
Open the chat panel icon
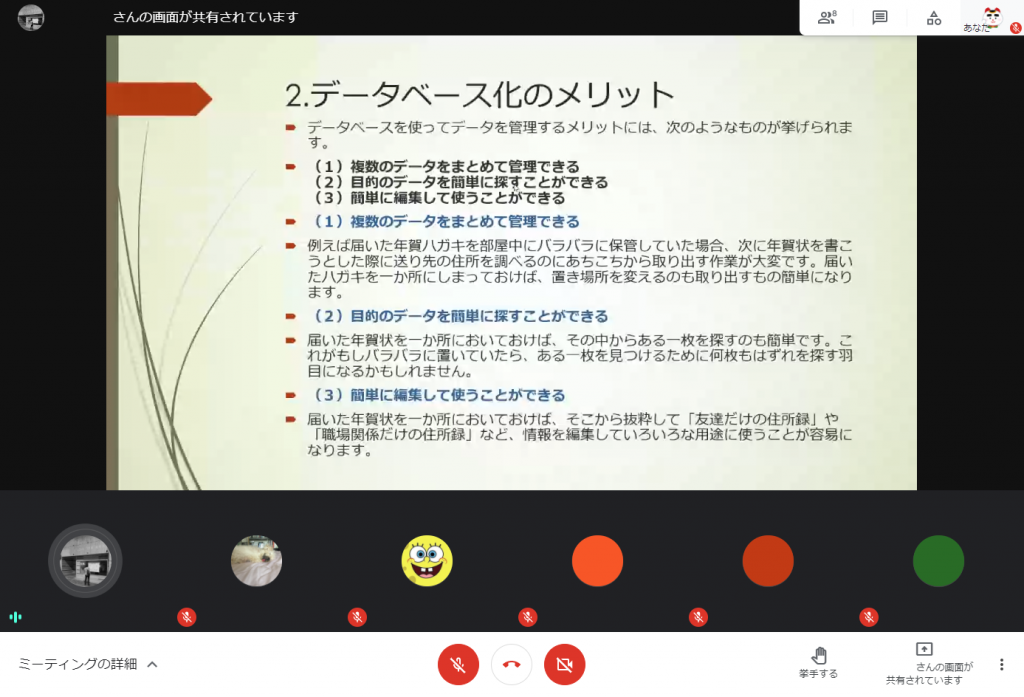880,17
